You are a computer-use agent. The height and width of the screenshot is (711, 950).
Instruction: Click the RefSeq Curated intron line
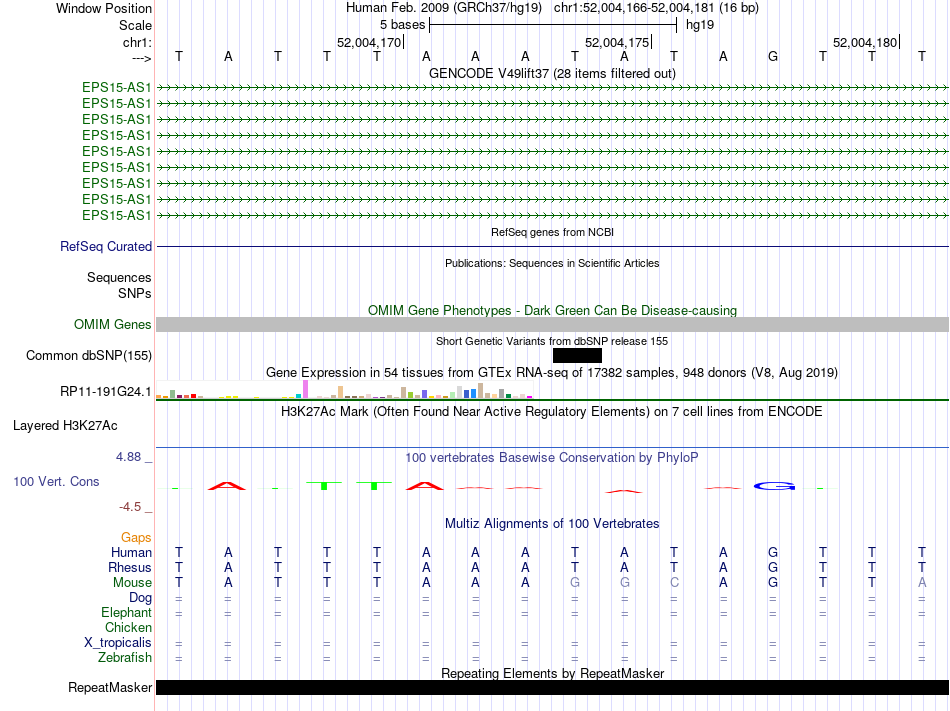pyautogui.click(x=552, y=246)
